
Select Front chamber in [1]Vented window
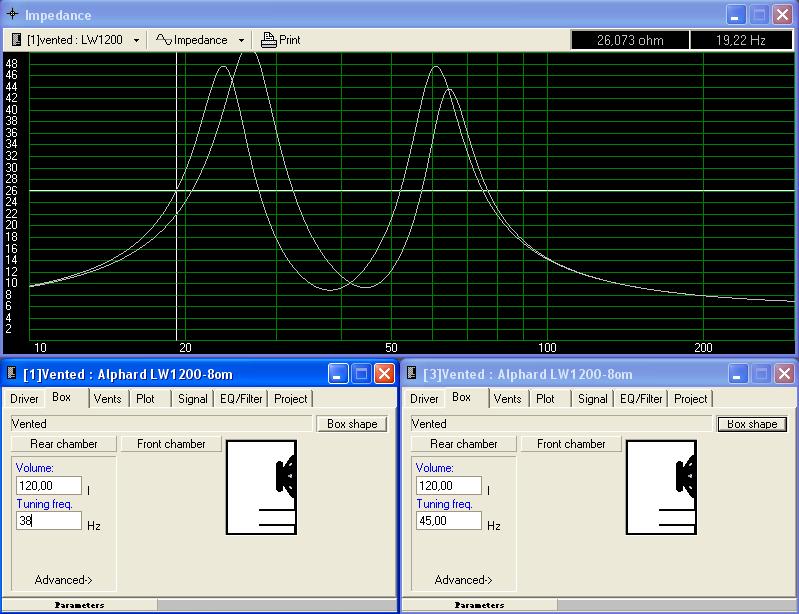pos(171,444)
